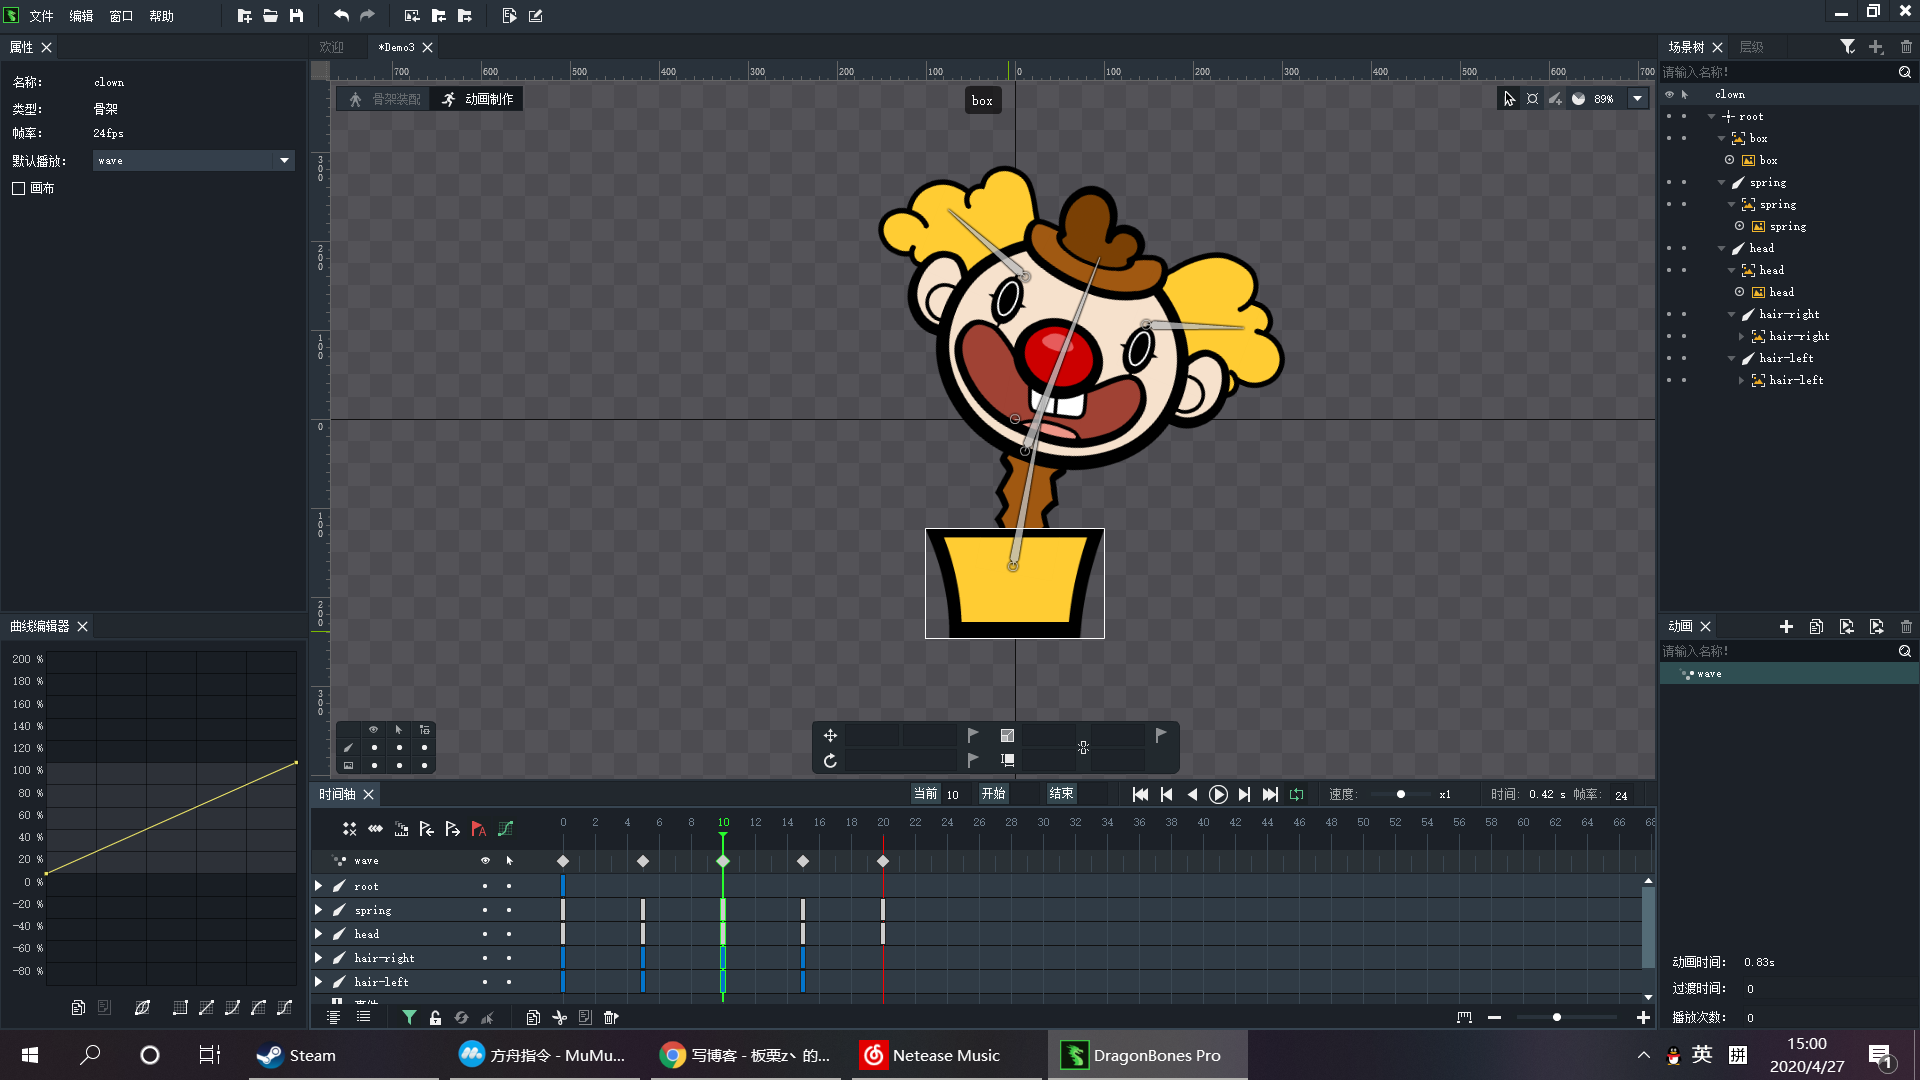This screenshot has width=1920, height=1080.
Task: Click the playback speed slider handle
Action: [x=1400, y=794]
